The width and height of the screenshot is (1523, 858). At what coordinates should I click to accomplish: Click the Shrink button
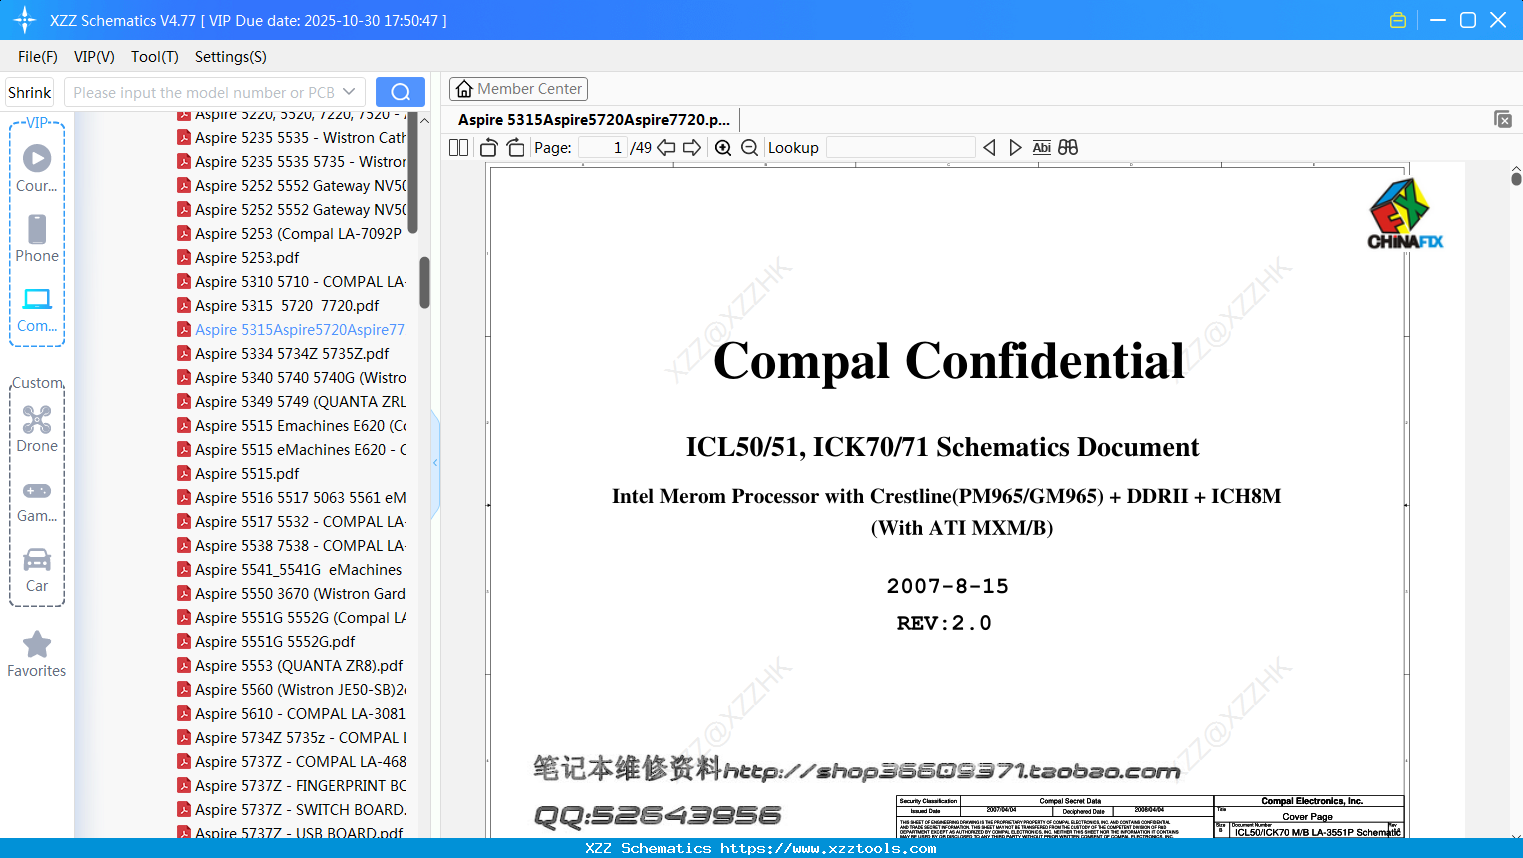tap(30, 92)
